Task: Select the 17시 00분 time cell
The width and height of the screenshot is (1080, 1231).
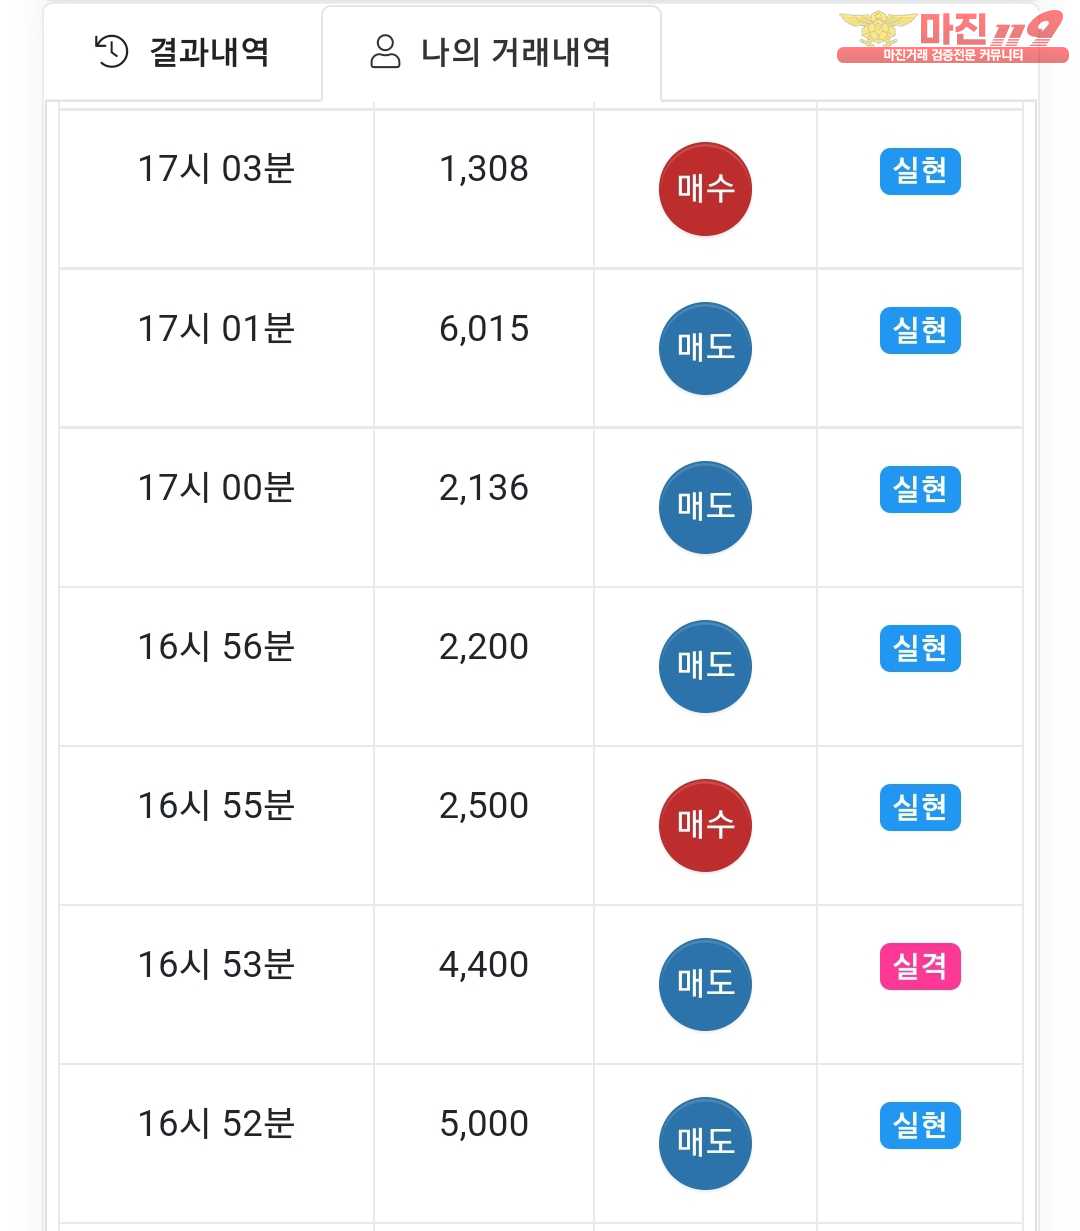Action: coord(216,488)
